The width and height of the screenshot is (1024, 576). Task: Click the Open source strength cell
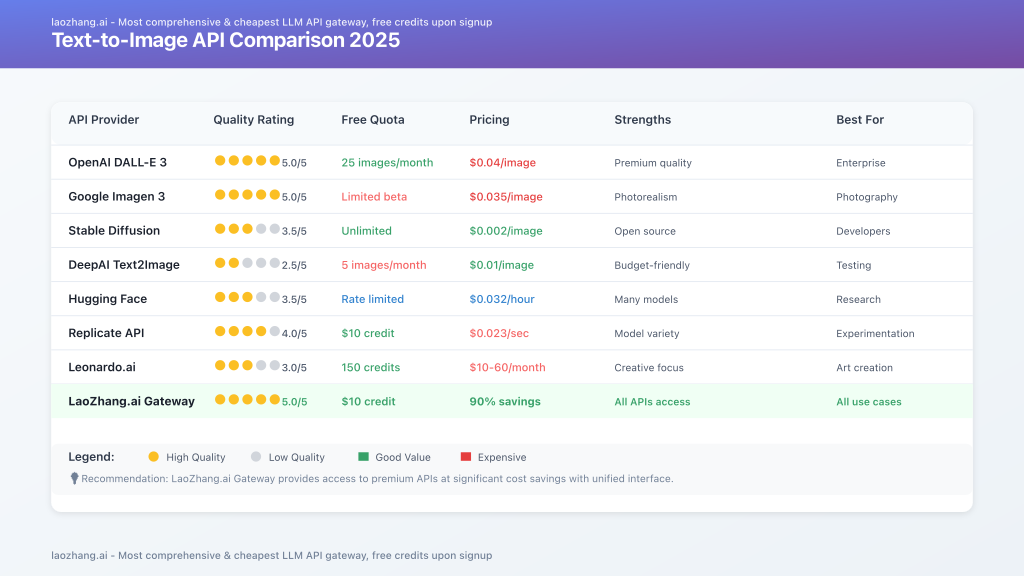[x=645, y=231]
